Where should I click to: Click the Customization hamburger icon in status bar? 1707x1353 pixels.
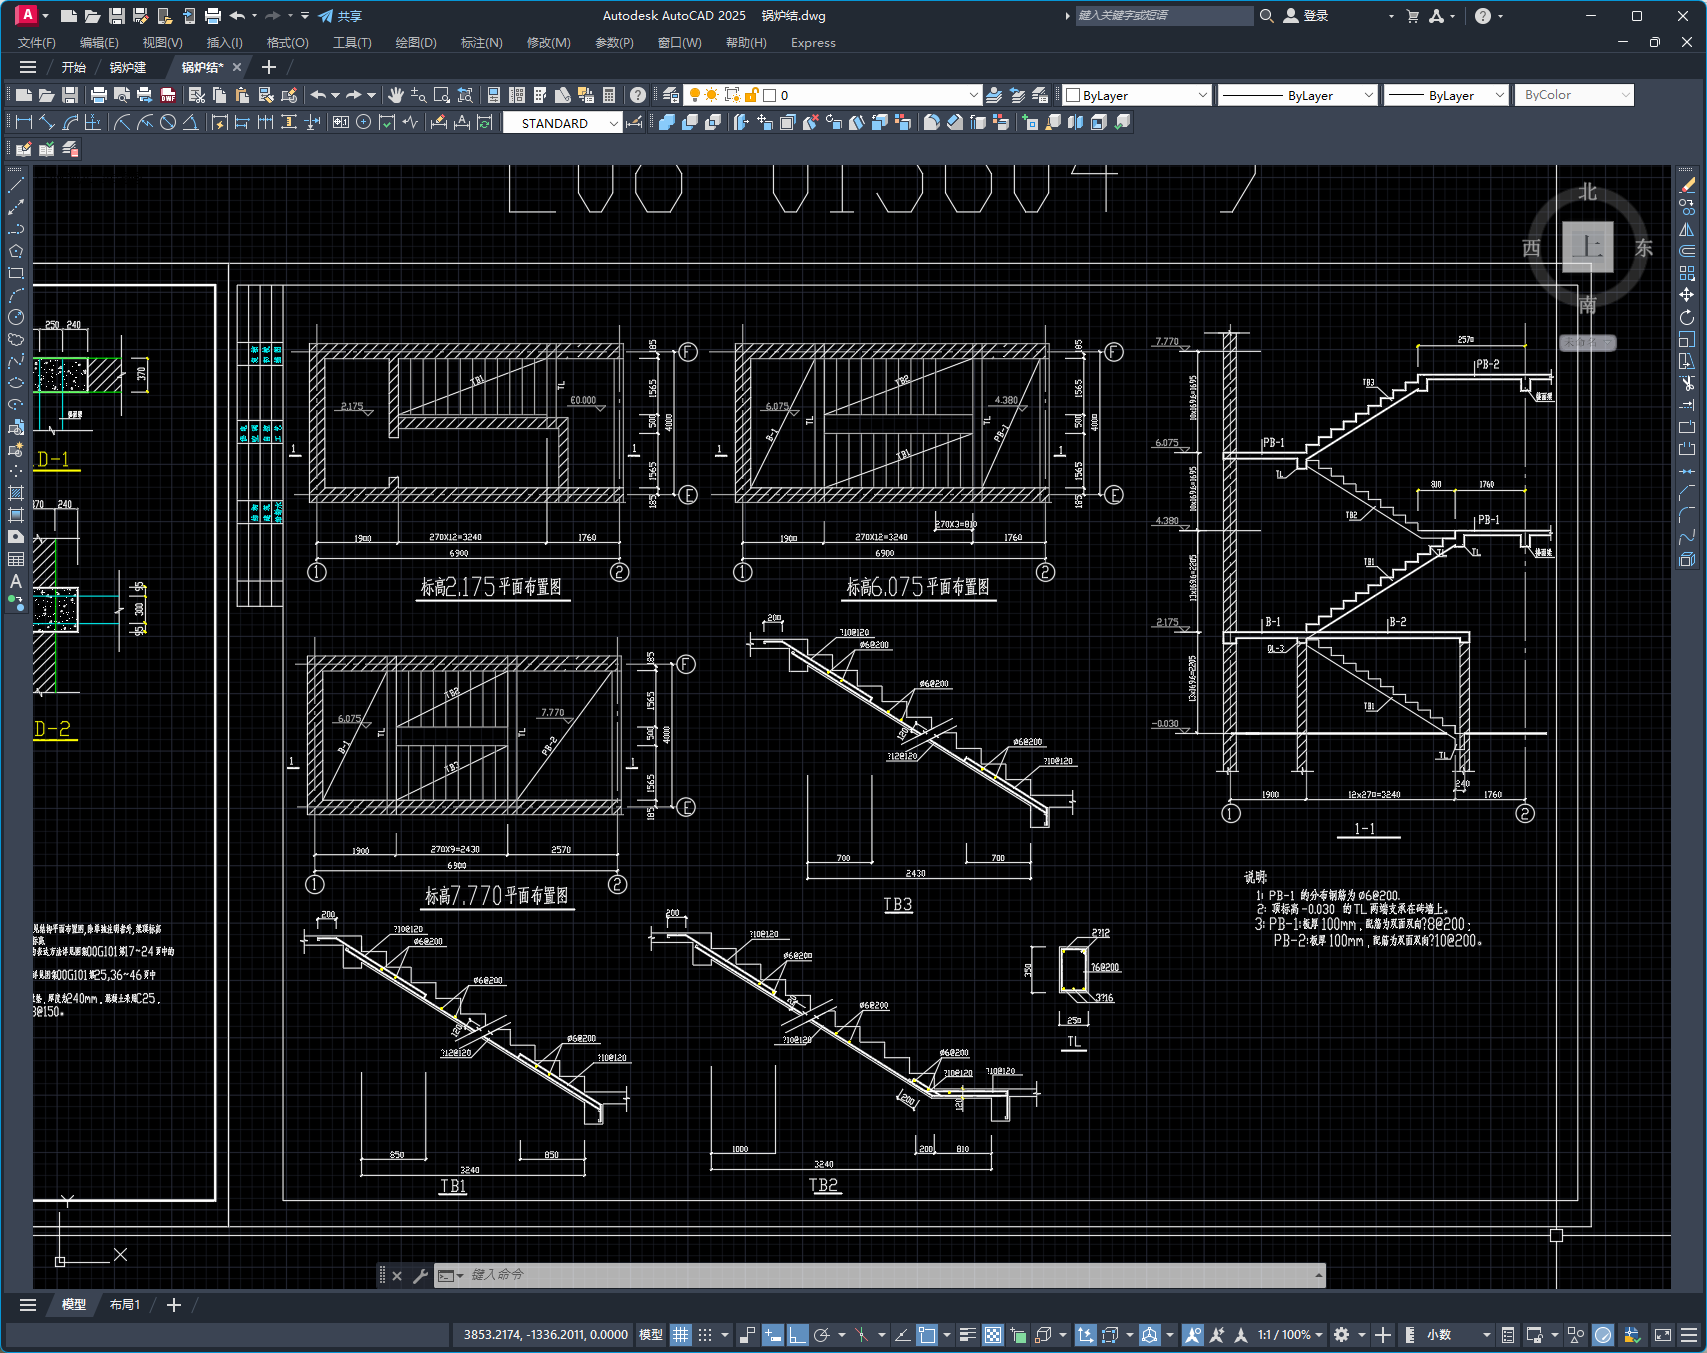[x=1689, y=1335]
